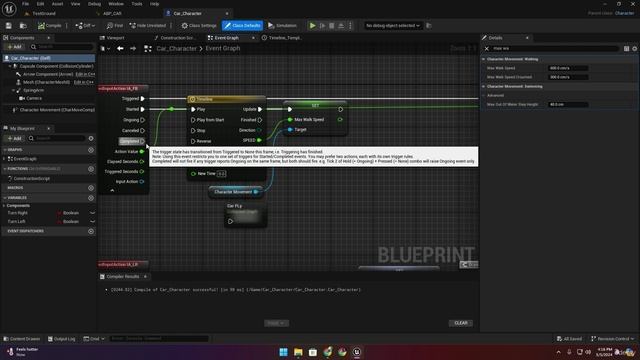
Task: Open the Content Drawer
Action: pyautogui.click(x=22, y=339)
